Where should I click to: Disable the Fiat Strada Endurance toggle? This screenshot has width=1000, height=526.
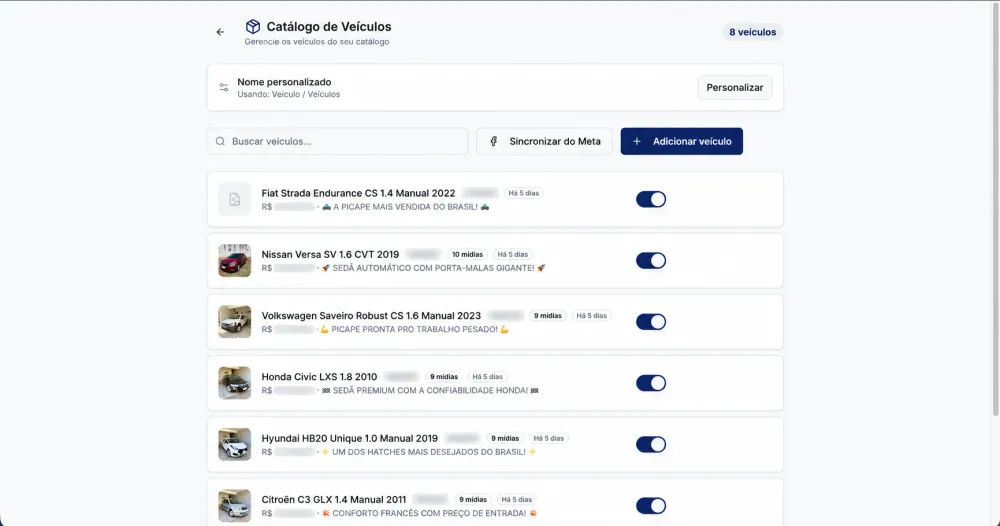click(x=651, y=200)
